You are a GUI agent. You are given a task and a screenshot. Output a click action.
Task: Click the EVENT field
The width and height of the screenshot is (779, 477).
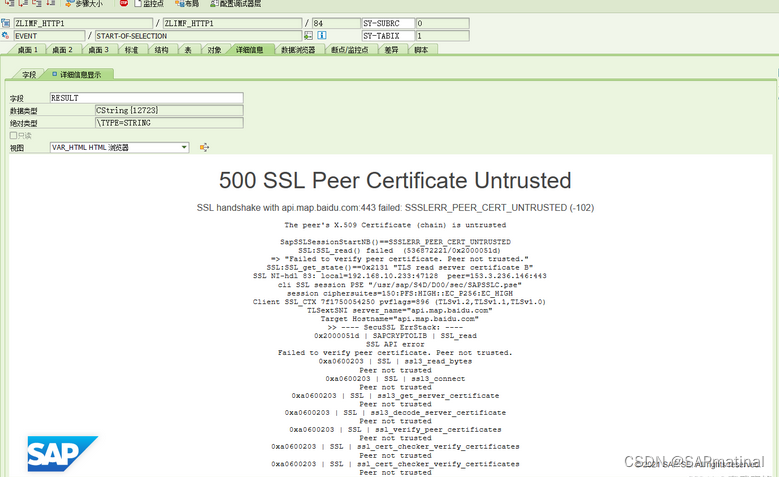[x=49, y=36]
